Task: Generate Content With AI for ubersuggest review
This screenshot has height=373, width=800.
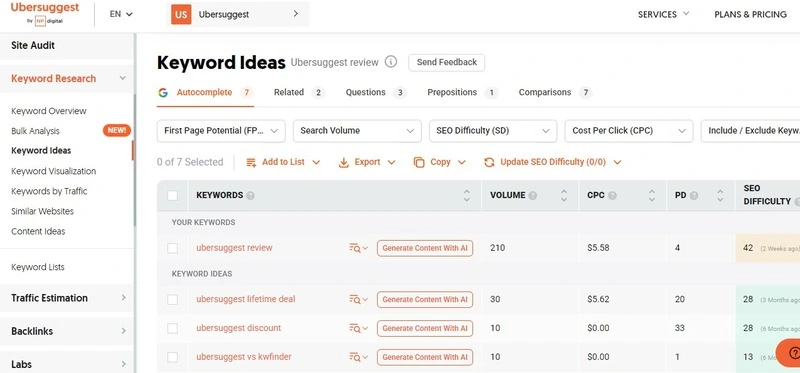Action: 425,248
